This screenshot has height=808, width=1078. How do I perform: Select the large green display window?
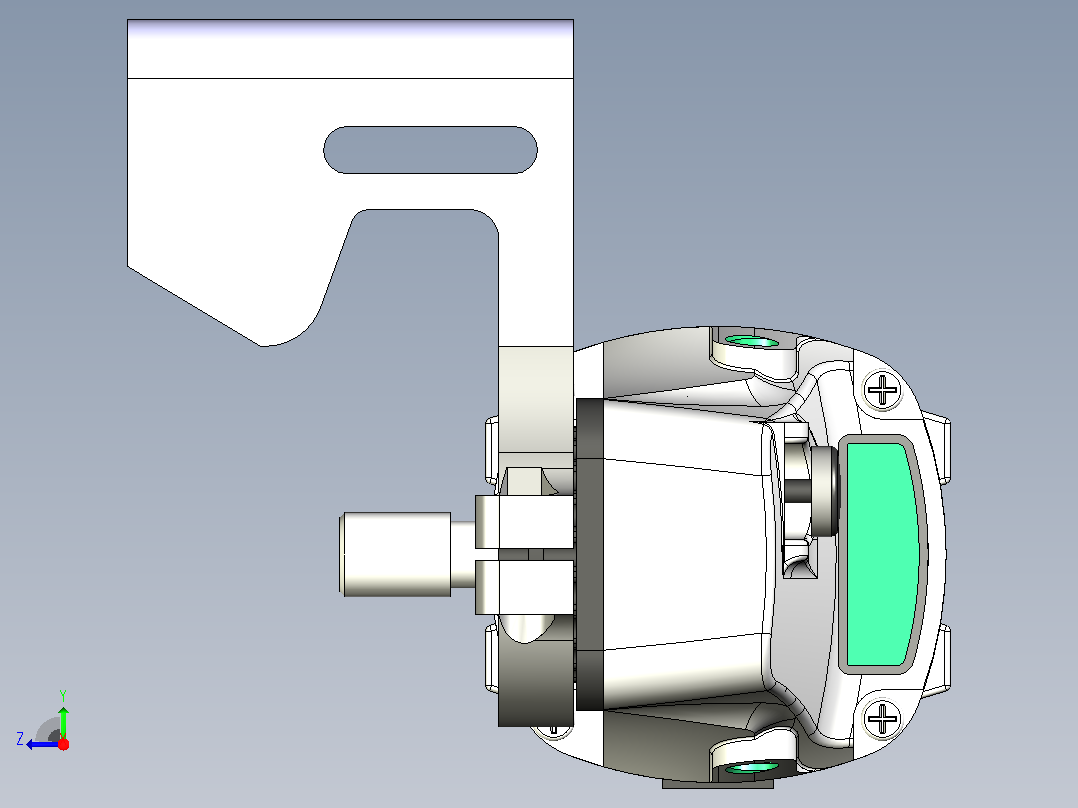(883, 554)
